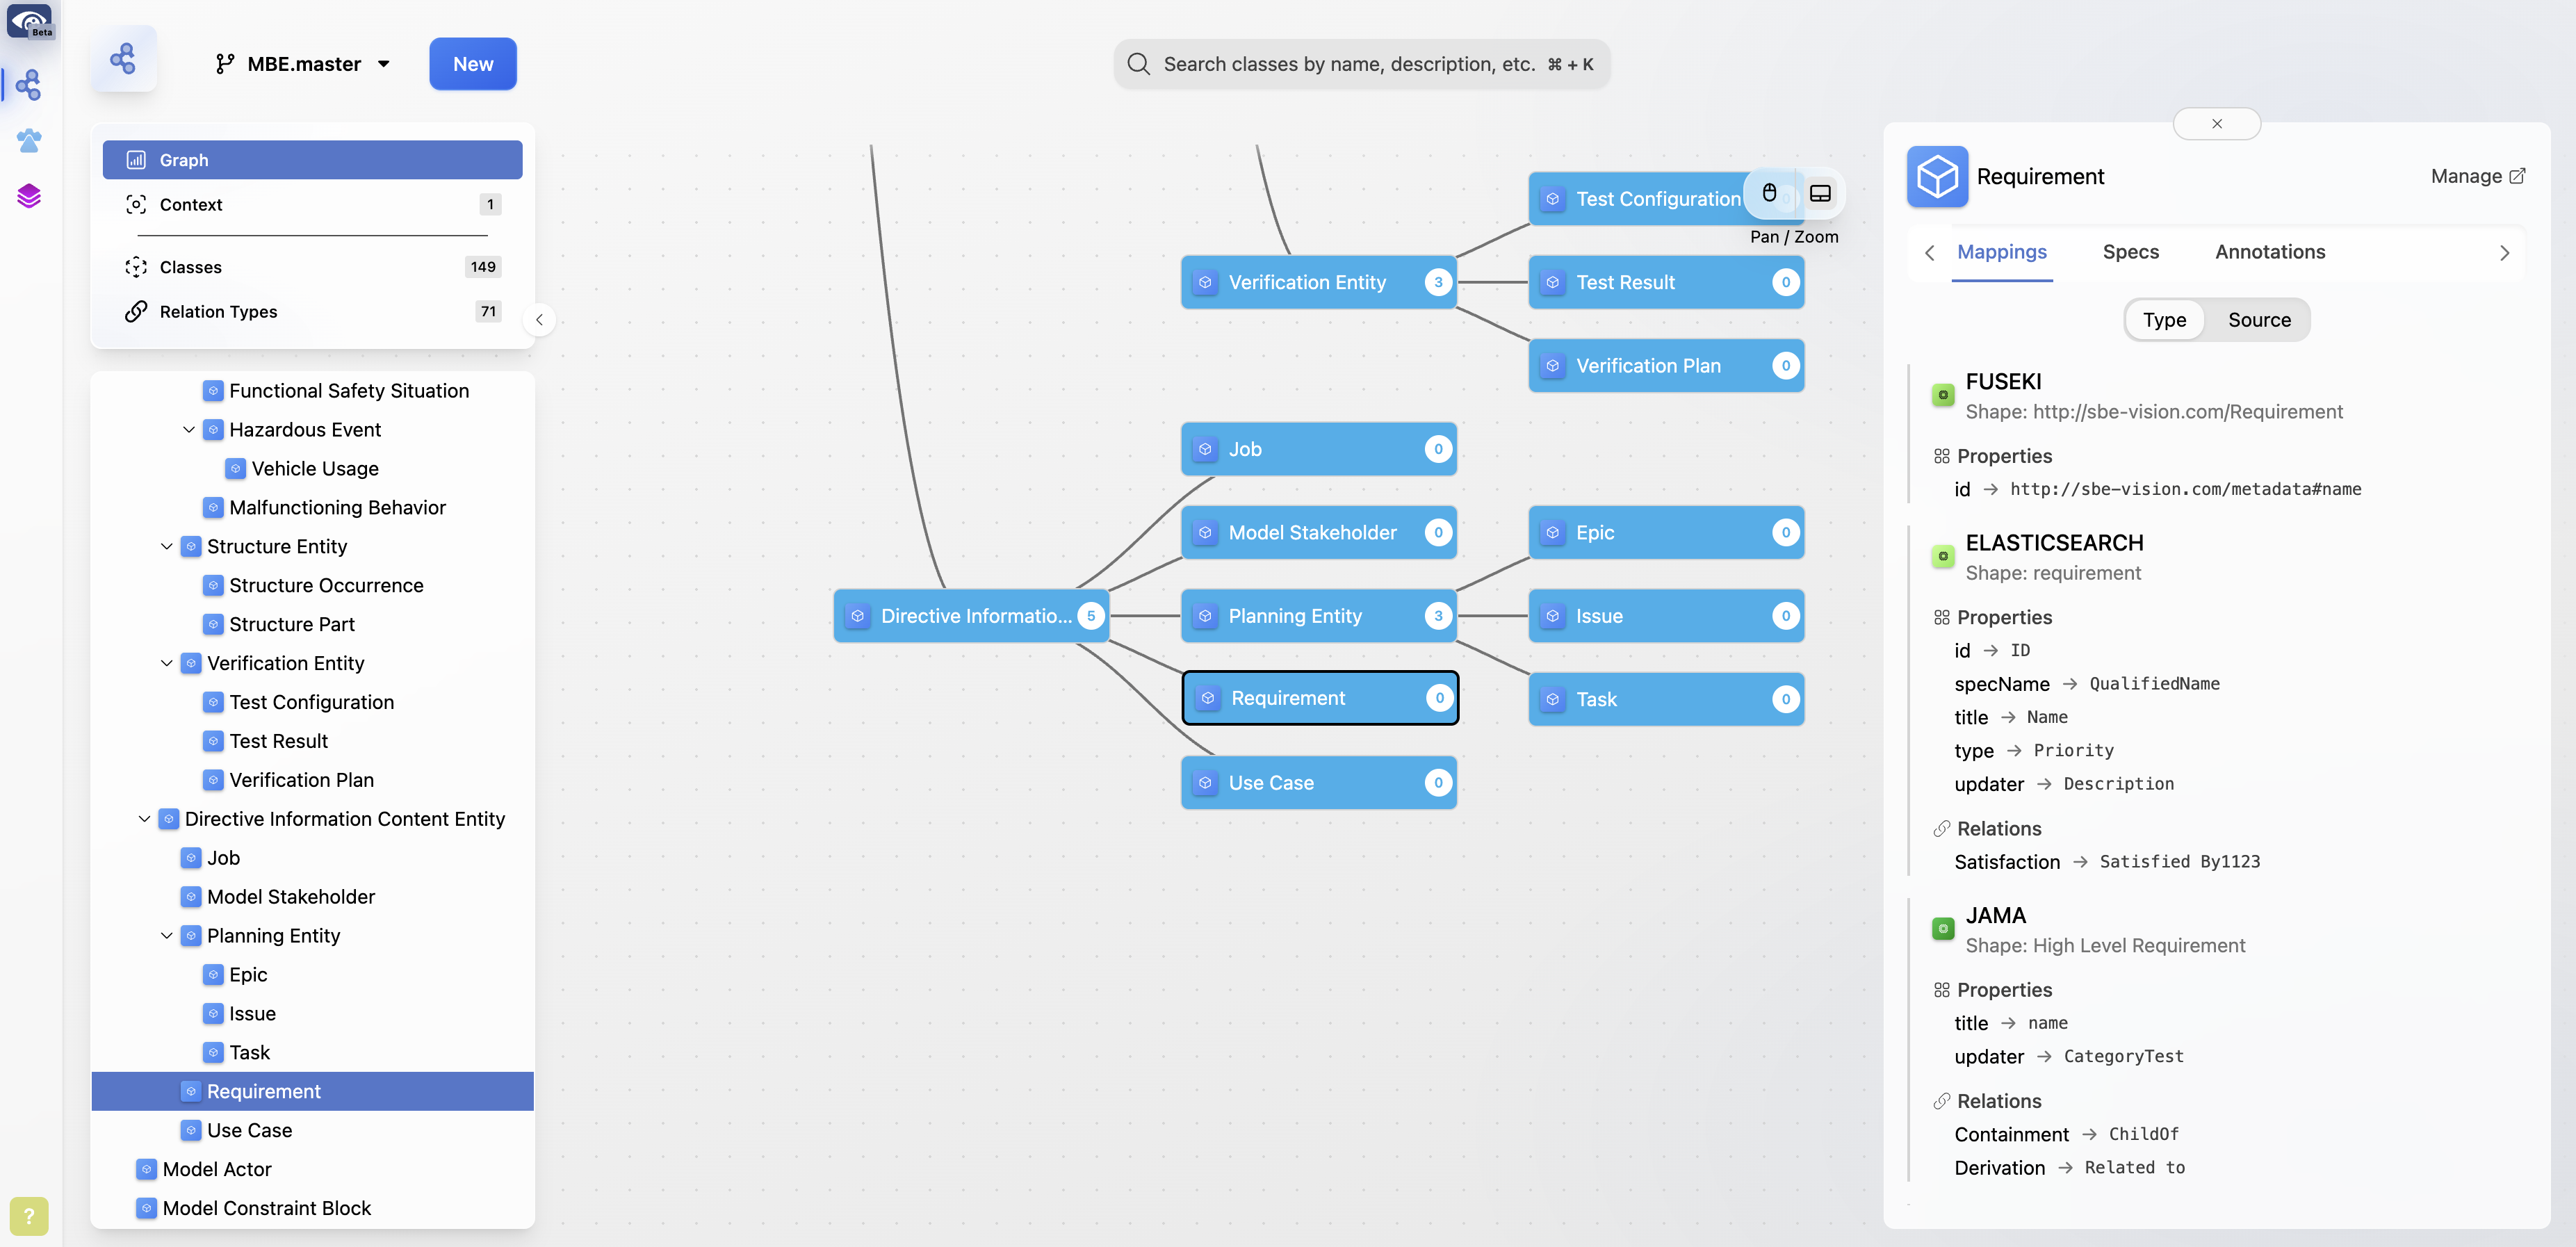Select the Source segment toggle

(2259, 320)
